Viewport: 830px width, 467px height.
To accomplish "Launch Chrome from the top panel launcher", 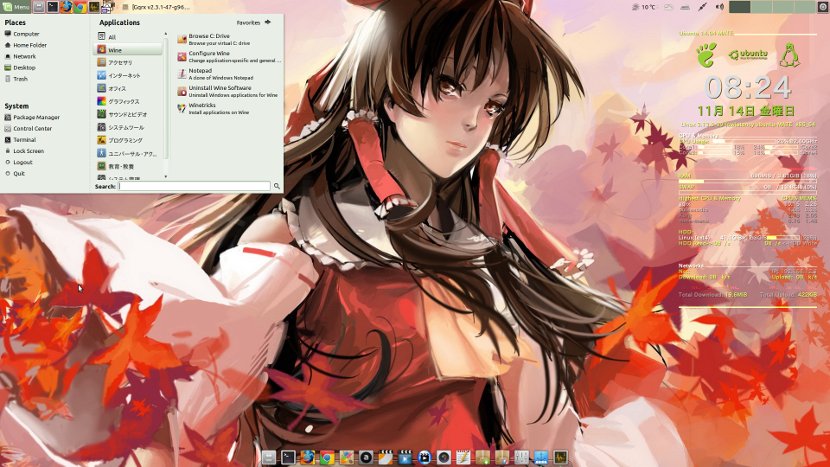I will pos(80,7).
